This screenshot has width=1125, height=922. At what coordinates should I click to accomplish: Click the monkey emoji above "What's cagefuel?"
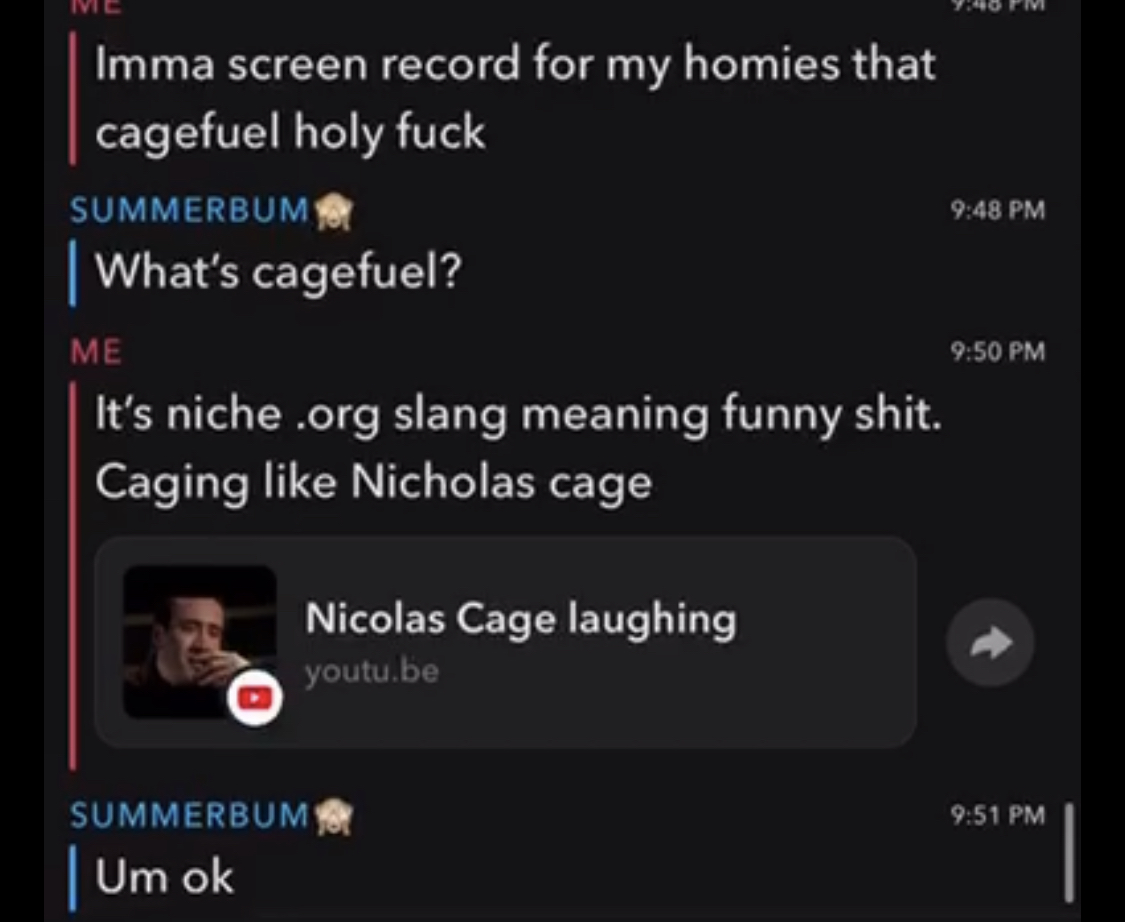(334, 212)
